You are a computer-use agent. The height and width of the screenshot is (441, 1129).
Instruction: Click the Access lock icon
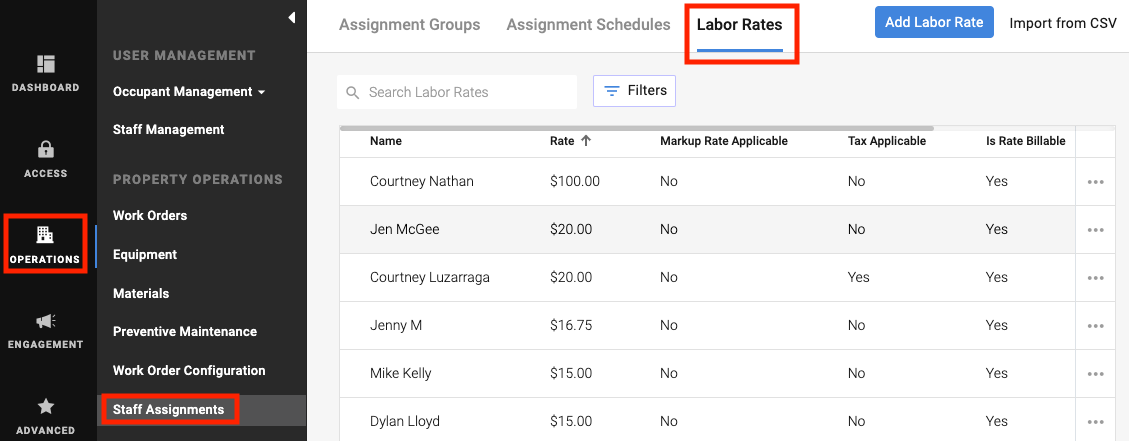pos(46,150)
